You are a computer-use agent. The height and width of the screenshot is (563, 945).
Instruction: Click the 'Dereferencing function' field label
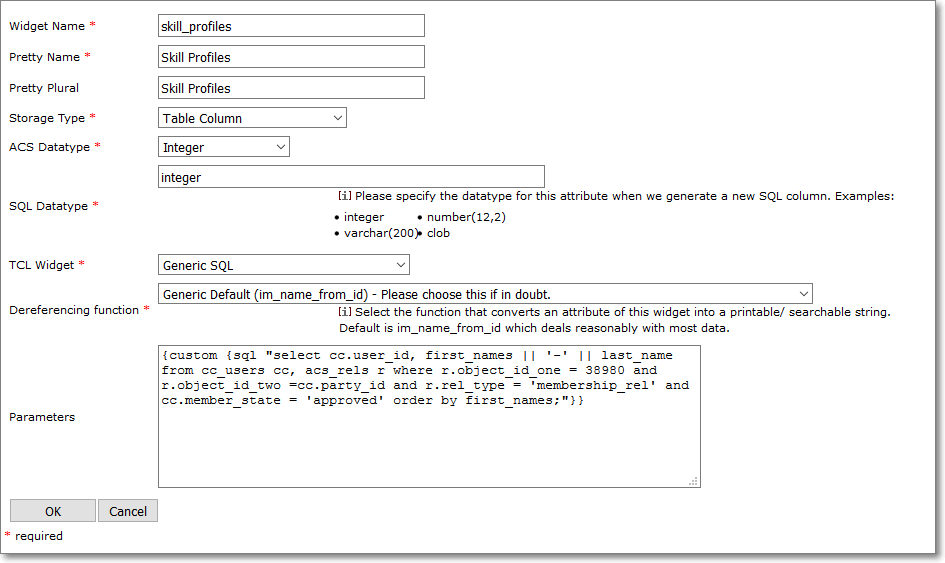[74, 310]
